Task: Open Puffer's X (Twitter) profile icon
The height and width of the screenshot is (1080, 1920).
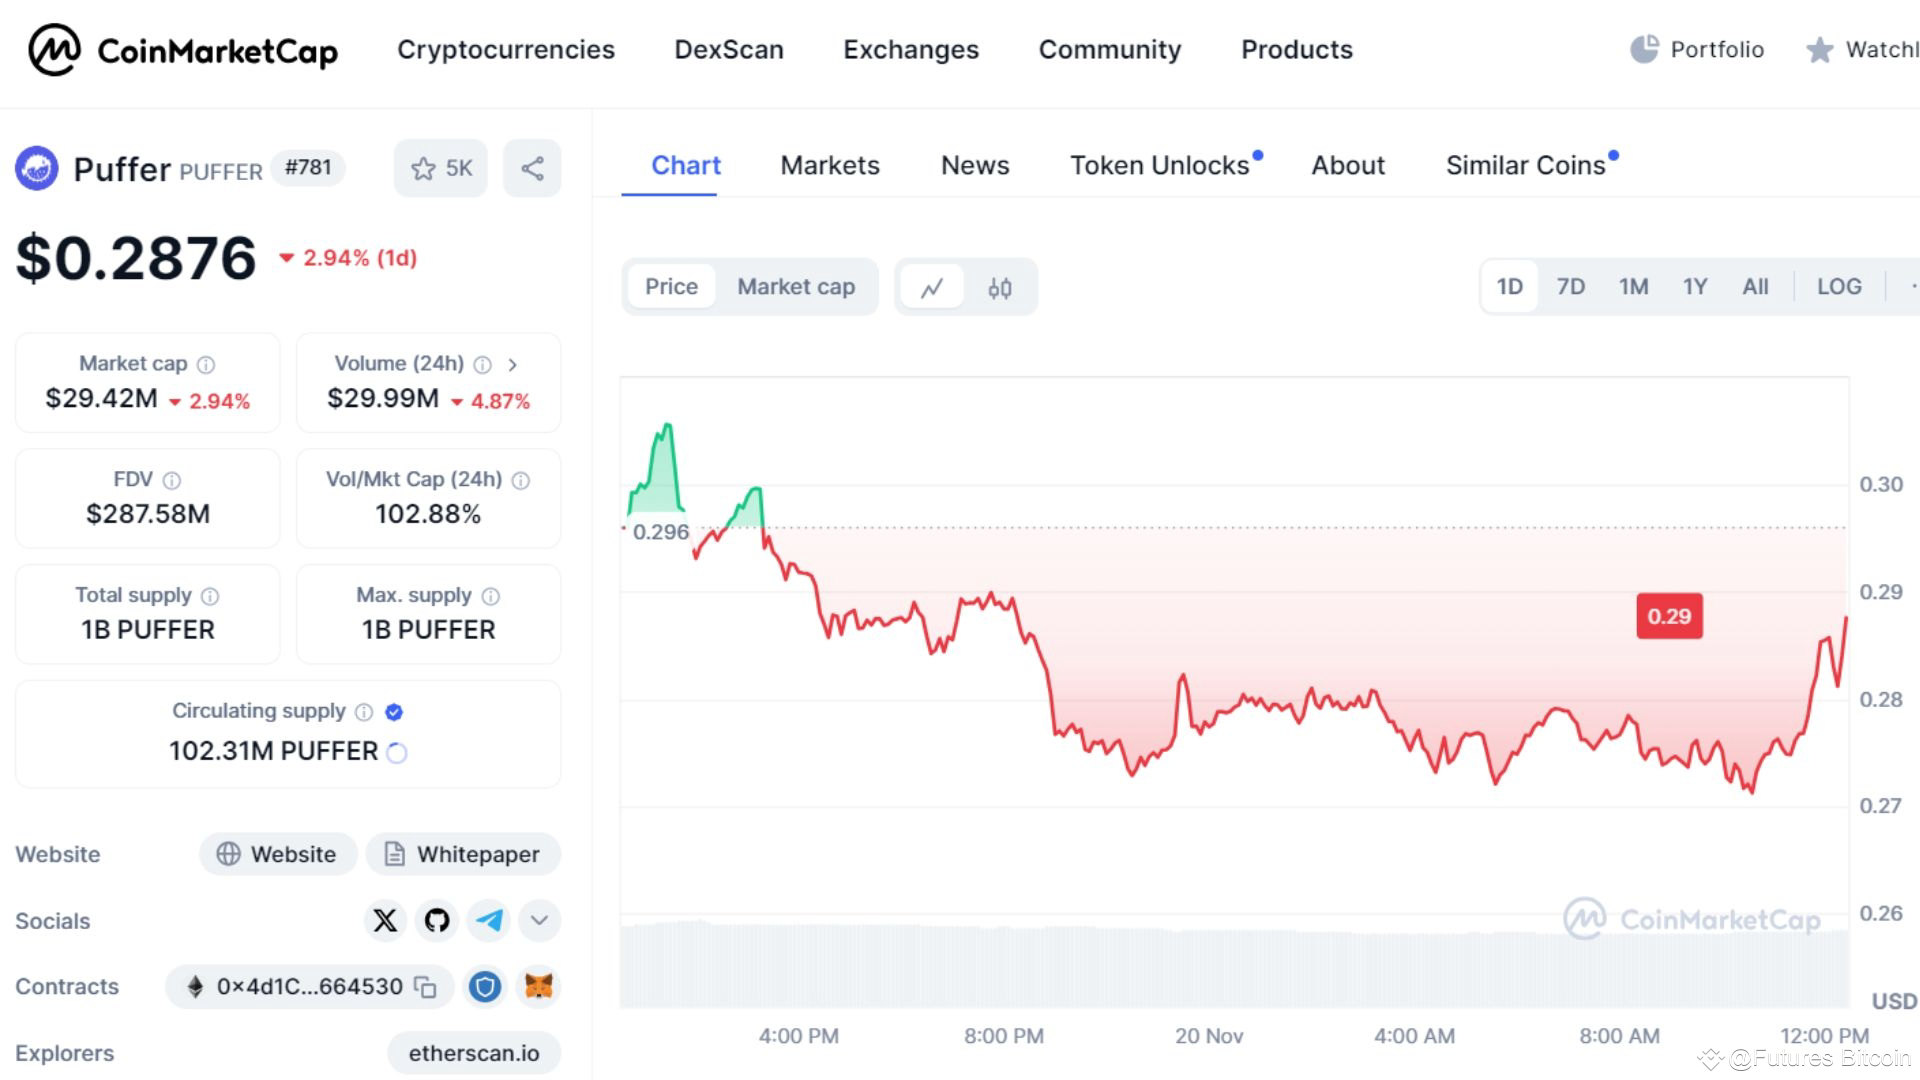Action: (x=384, y=920)
